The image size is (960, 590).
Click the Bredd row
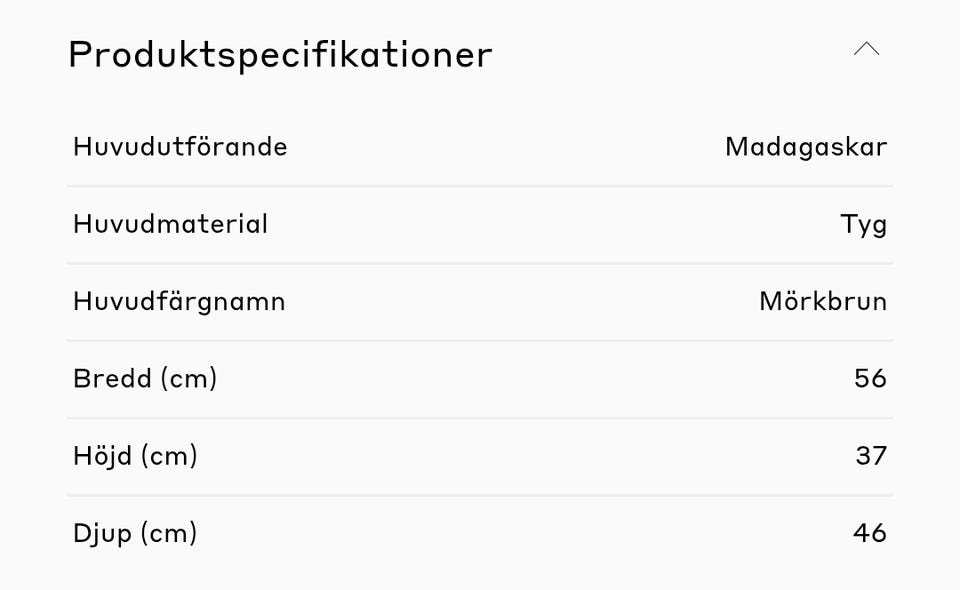(480, 378)
